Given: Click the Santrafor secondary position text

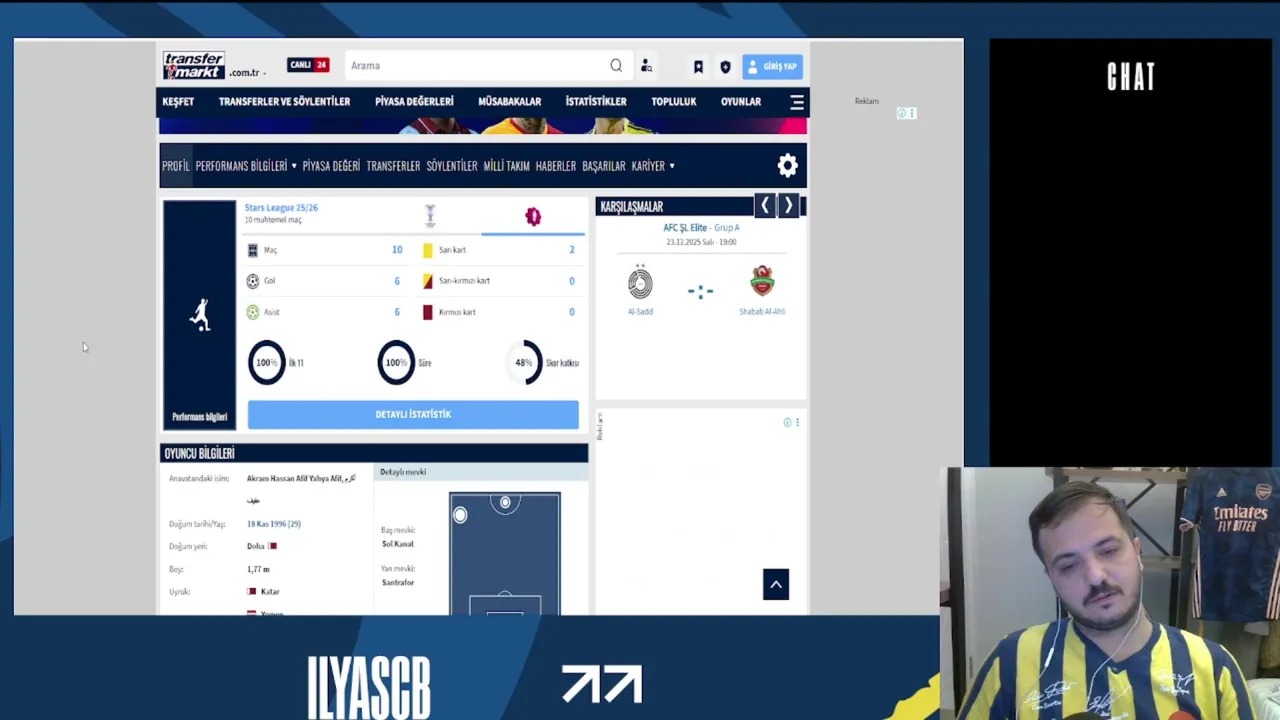Looking at the screenshot, I should [x=397, y=582].
